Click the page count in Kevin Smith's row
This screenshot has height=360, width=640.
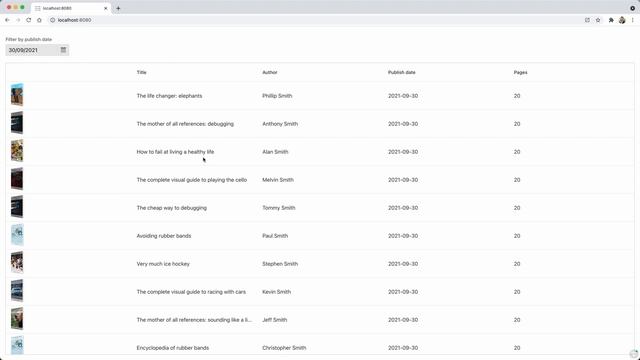coord(517,292)
